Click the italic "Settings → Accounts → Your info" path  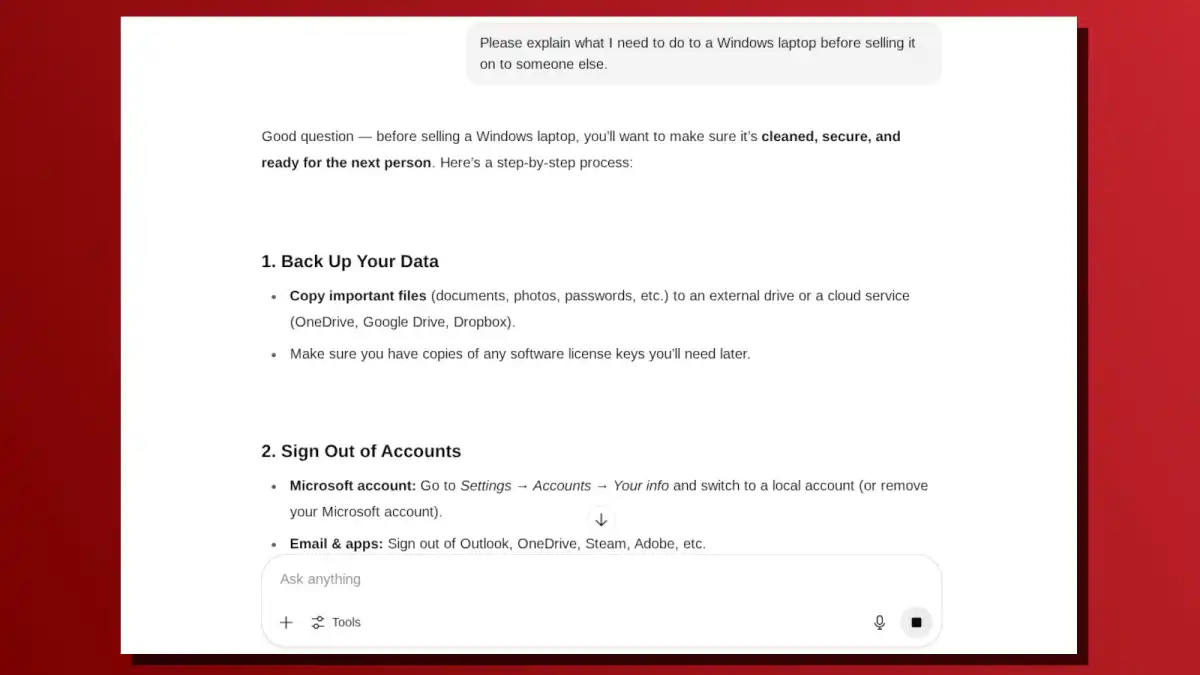[x=564, y=486]
